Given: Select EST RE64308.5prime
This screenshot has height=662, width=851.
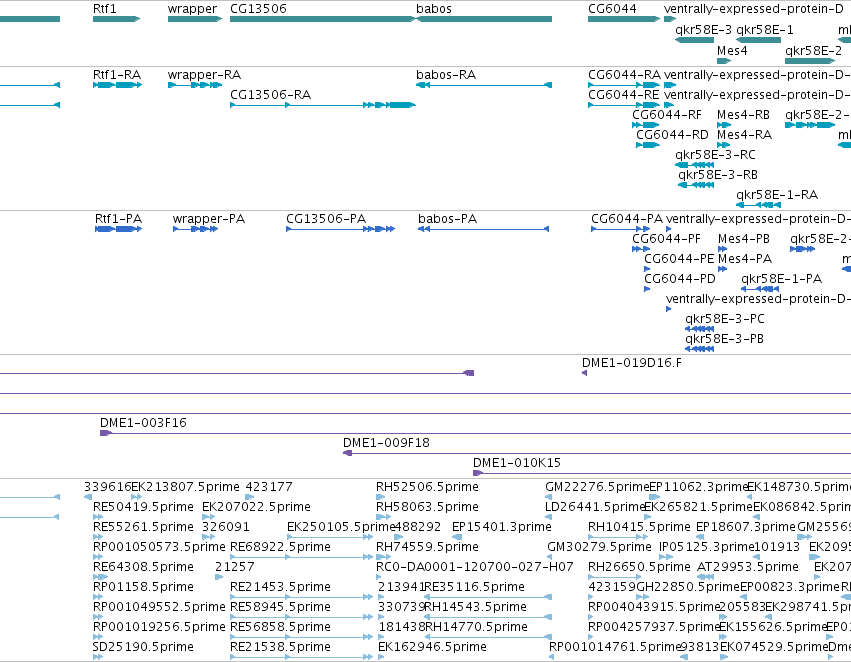Looking at the screenshot, I should click(x=98, y=577).
